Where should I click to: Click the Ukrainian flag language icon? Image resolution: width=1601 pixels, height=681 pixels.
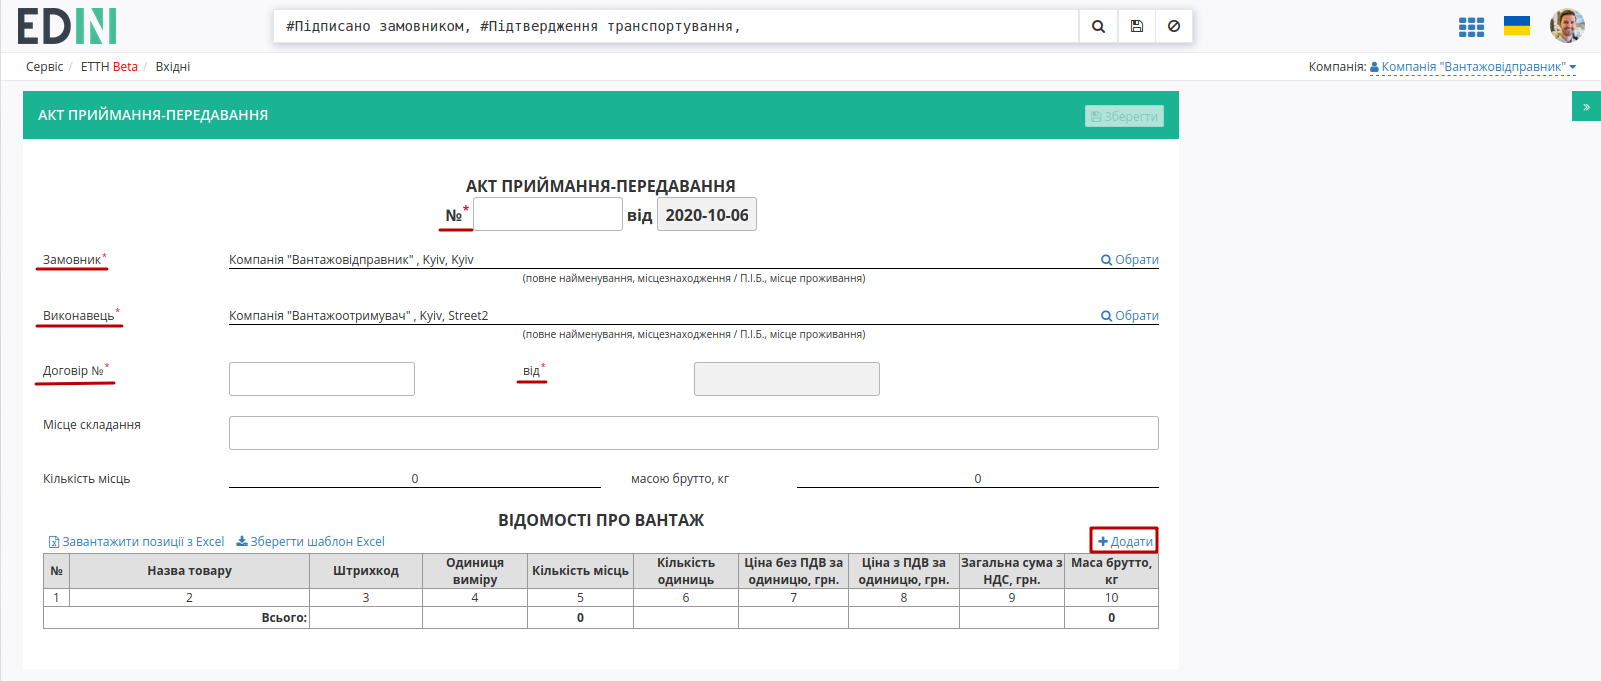click(x=1517, y=26)
